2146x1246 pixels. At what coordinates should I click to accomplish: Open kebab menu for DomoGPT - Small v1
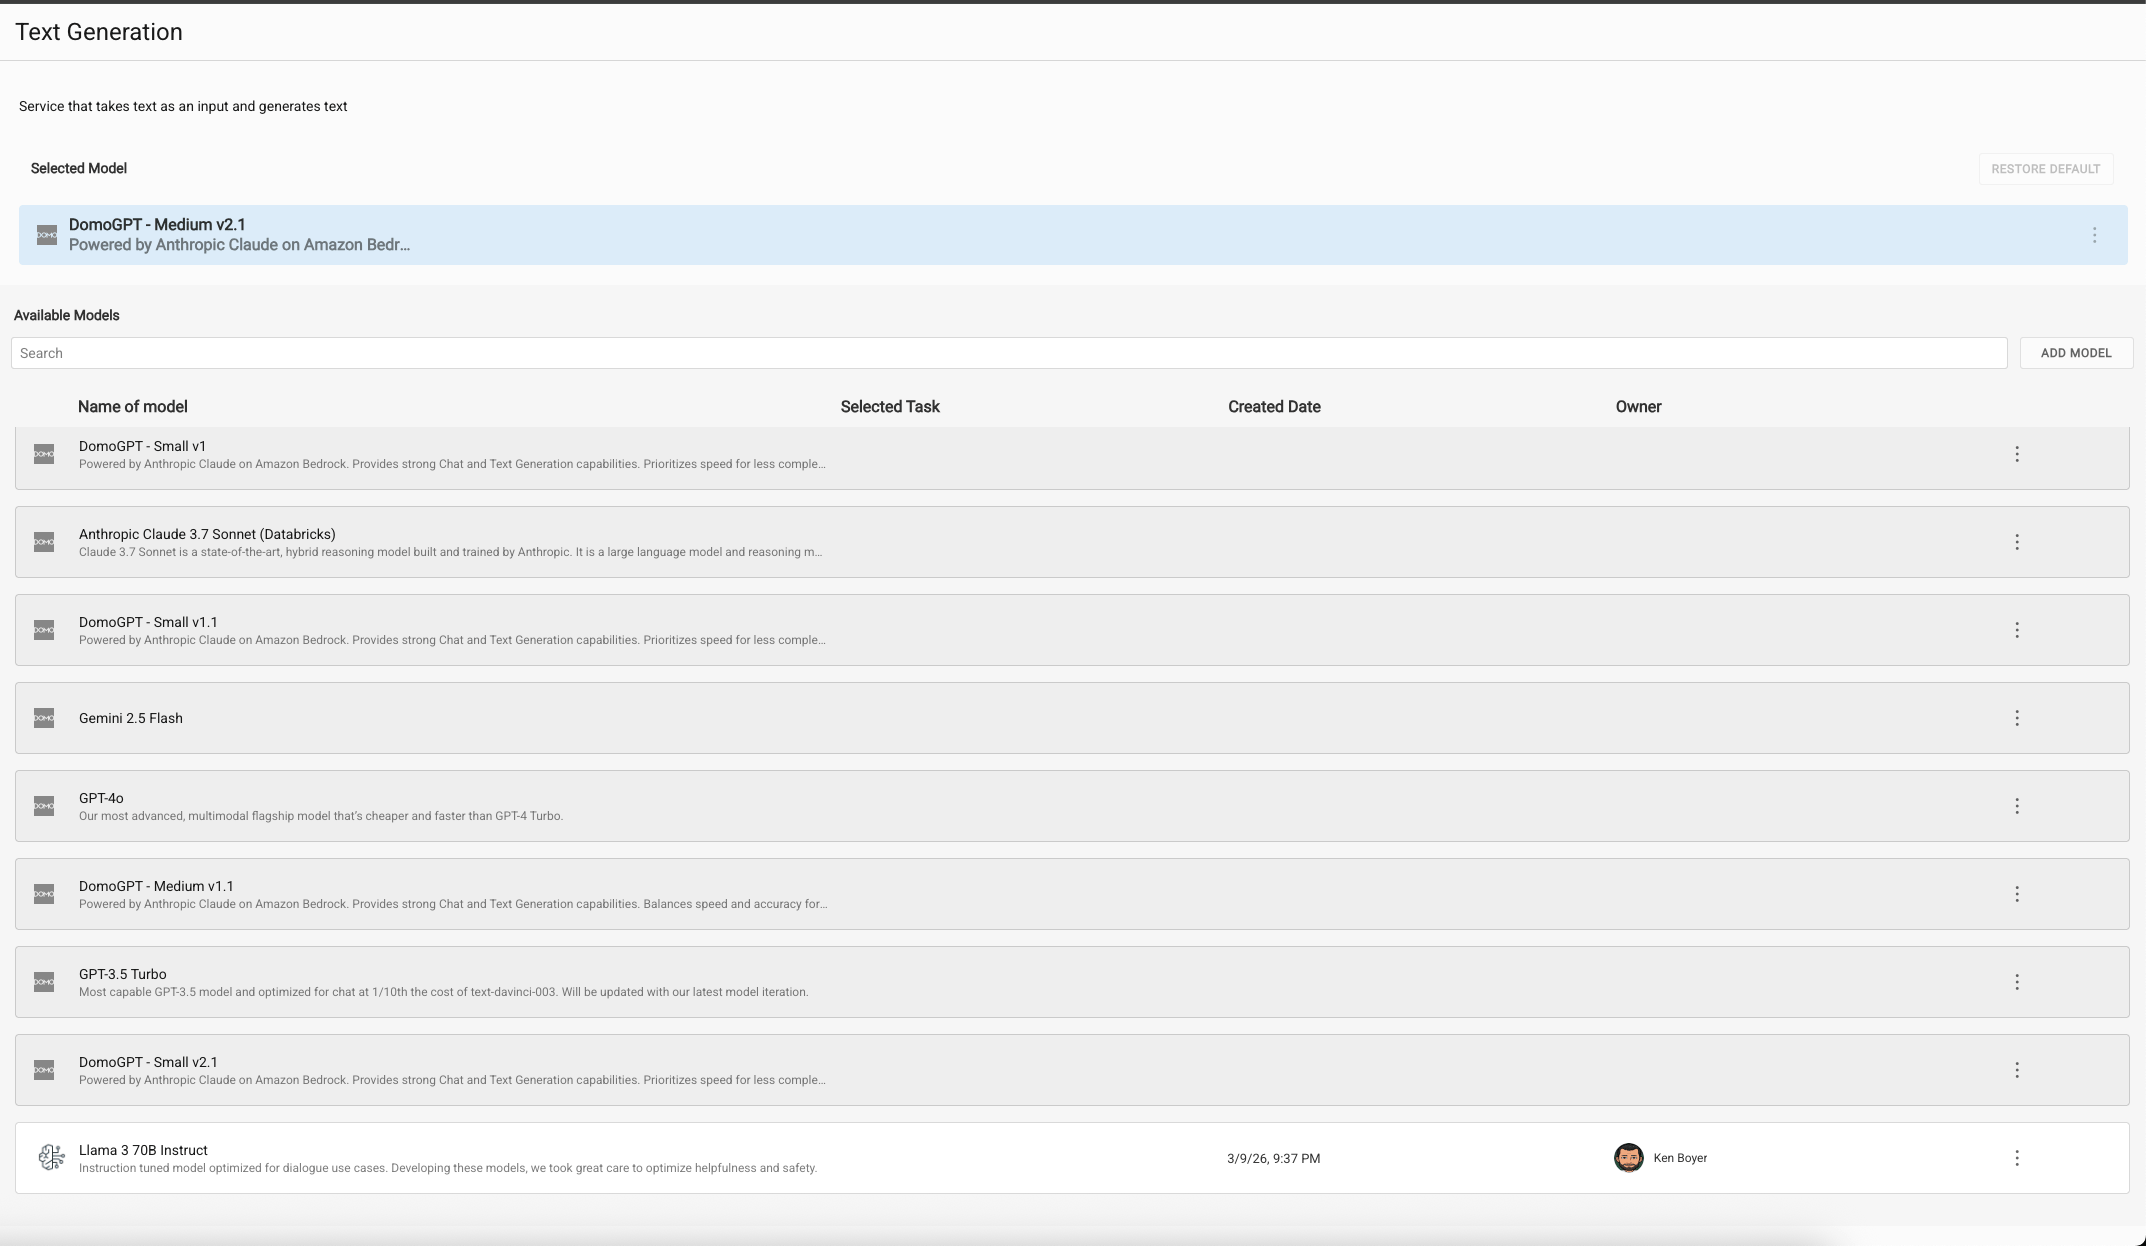coord(2017,454)
